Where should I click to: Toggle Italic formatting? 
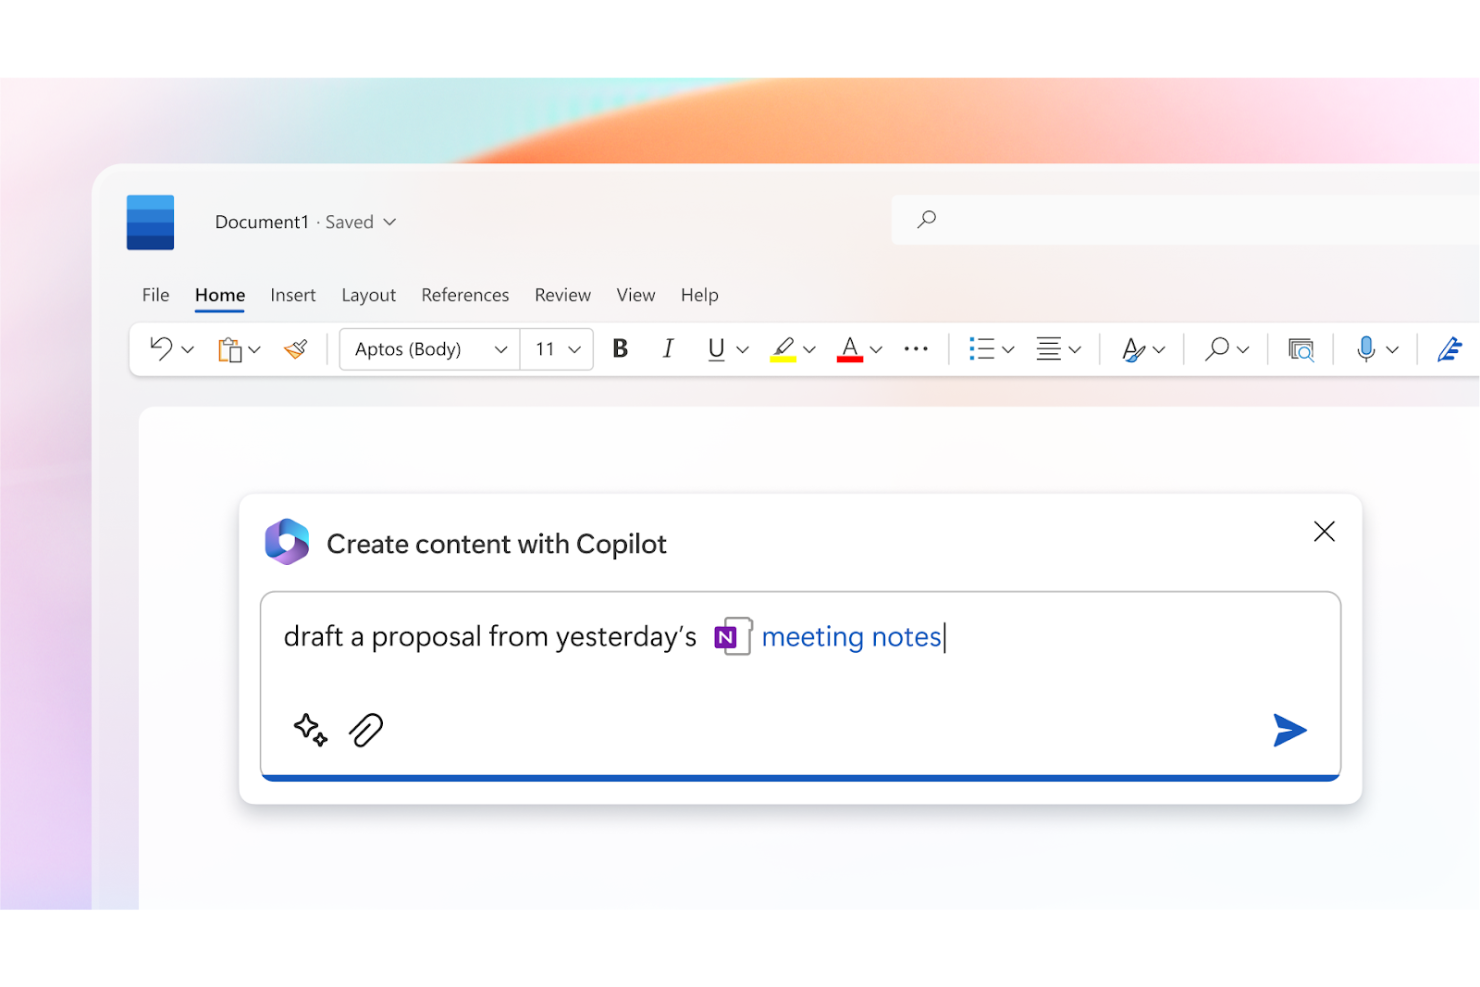point(668,348)
